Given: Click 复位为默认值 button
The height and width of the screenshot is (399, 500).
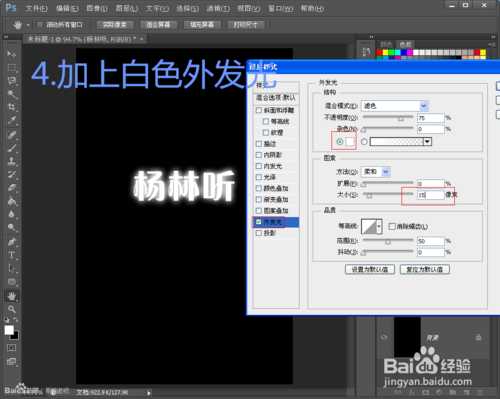Looking at the screenshot, I should coord(424,269).
